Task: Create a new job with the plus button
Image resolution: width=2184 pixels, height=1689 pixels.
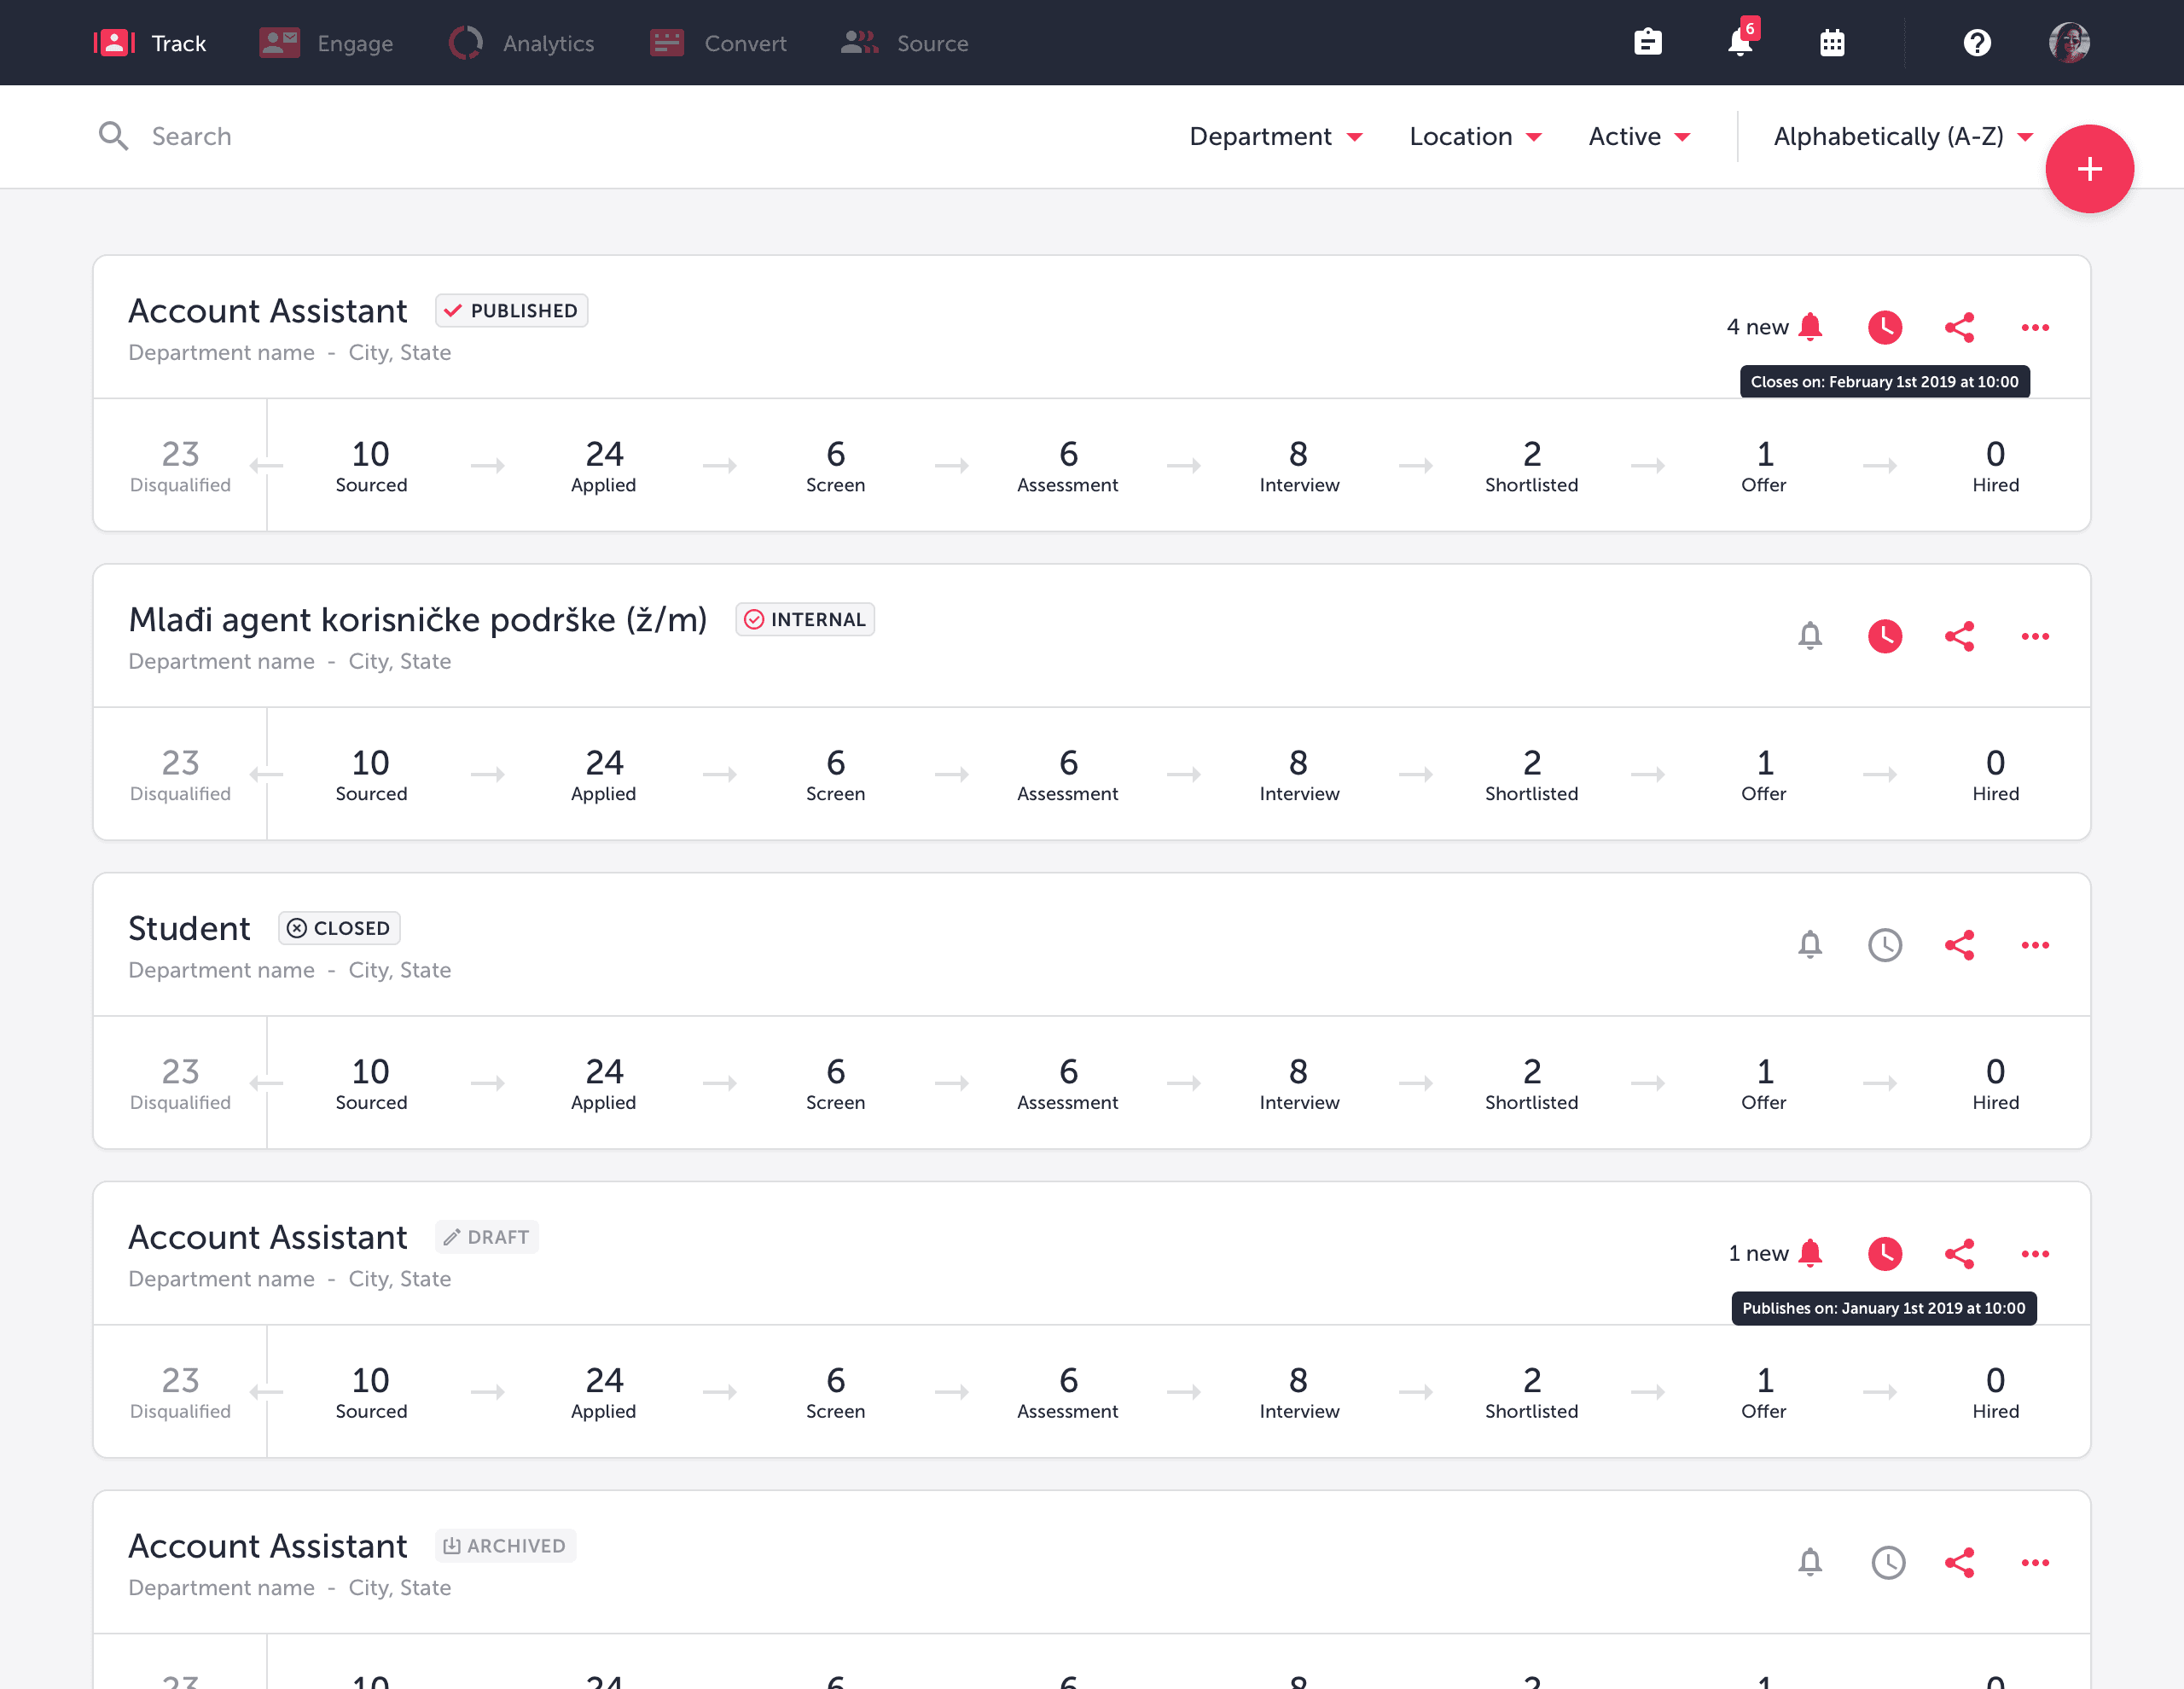Action: (x=2089, y=169)
